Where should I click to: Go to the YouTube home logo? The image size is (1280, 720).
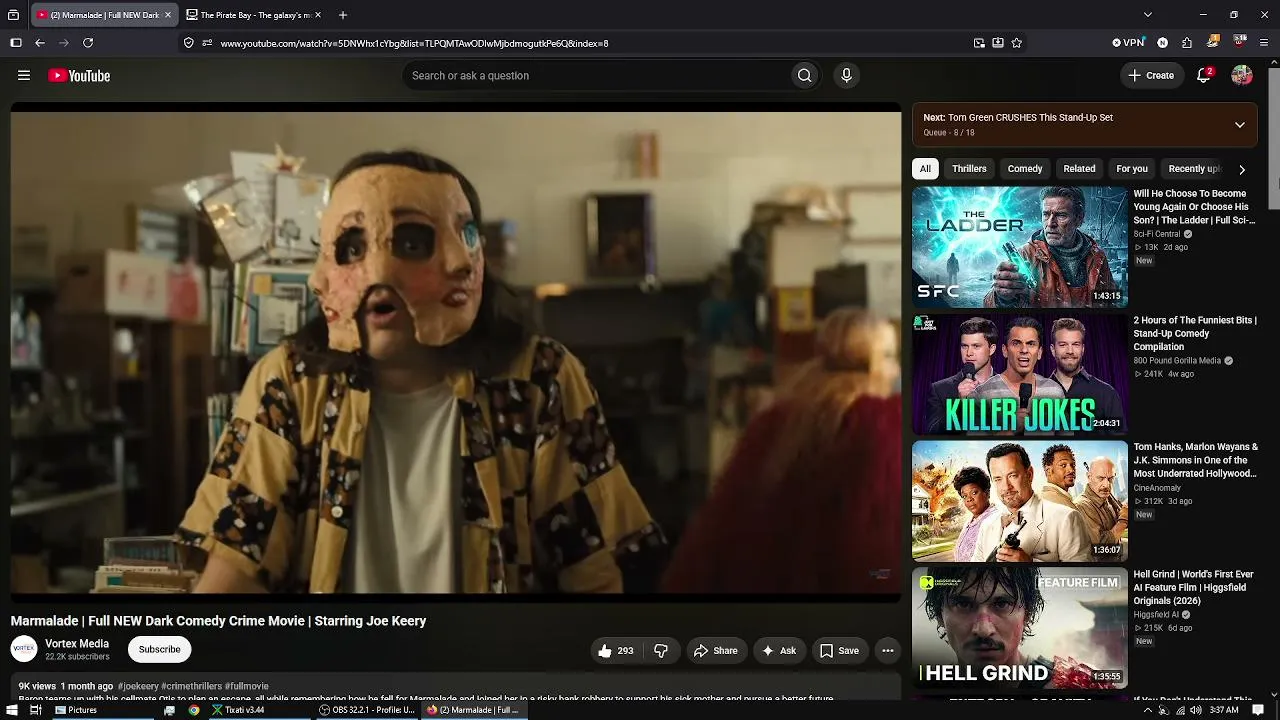click(79, 76)
